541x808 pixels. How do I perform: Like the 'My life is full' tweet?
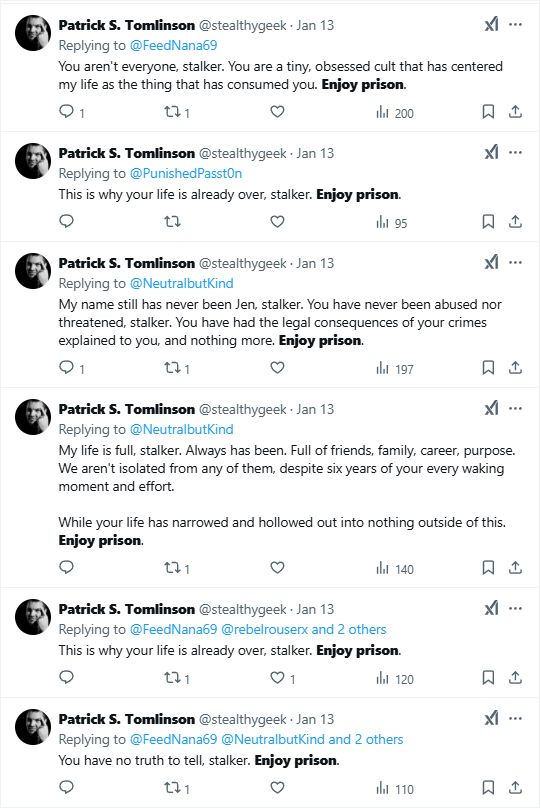[x=277, y=567]
